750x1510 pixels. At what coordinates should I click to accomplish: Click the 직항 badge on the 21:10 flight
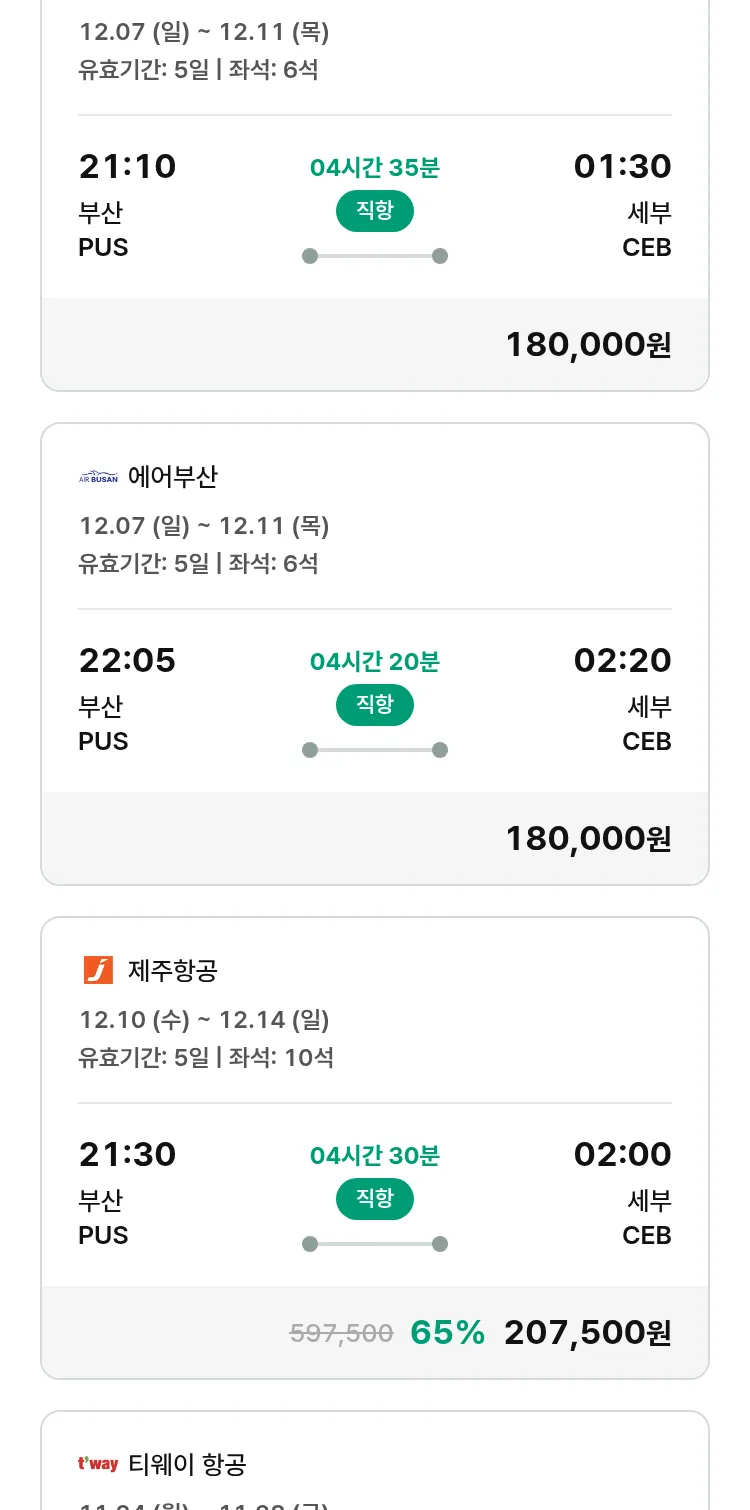(374, 211)
